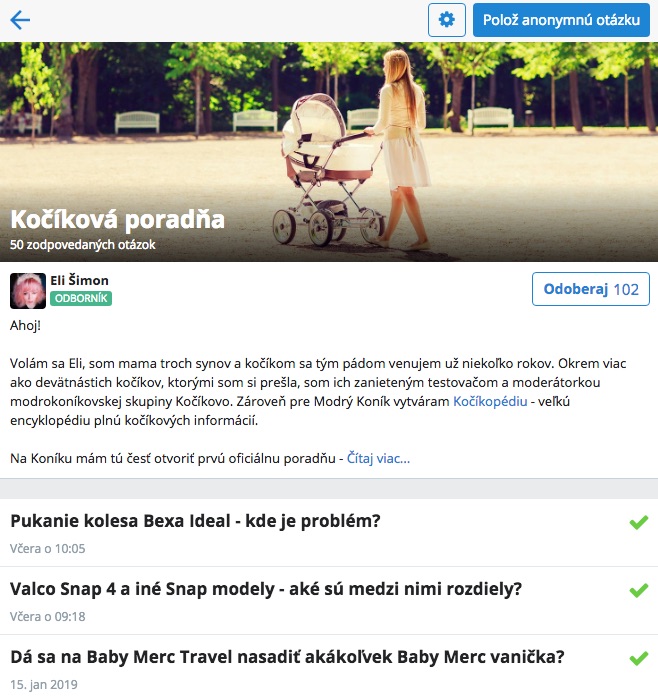658x697 pixels.
Task: Open Eli Šimon's profile avatar
Action: [28, 291]
